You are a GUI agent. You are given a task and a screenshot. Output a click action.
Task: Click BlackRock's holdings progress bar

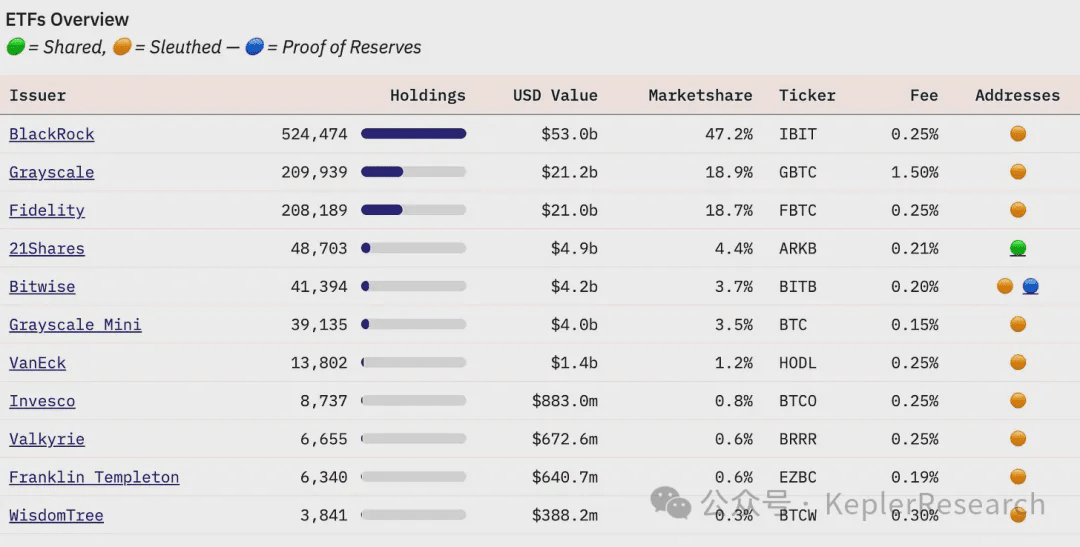coord(413,134)
